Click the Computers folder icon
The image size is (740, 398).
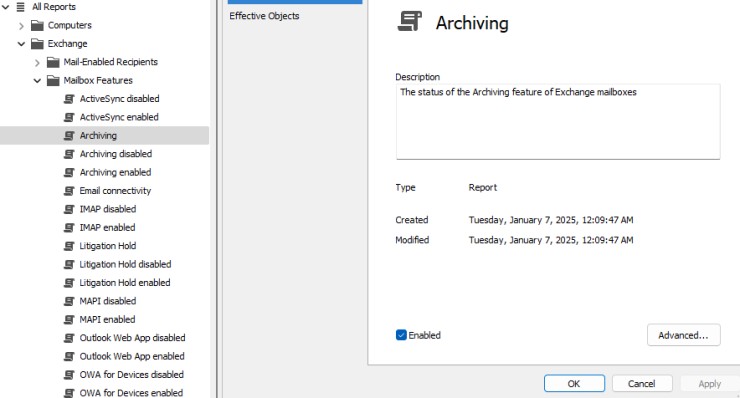pyautogui.click(x=37, y=25)
